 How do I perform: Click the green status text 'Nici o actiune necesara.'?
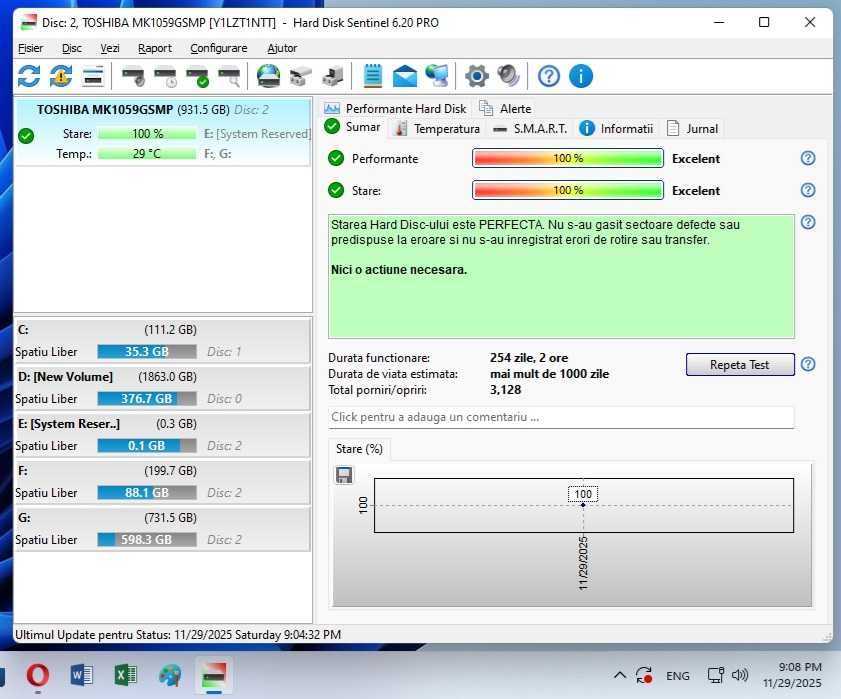tap(399, 270)
